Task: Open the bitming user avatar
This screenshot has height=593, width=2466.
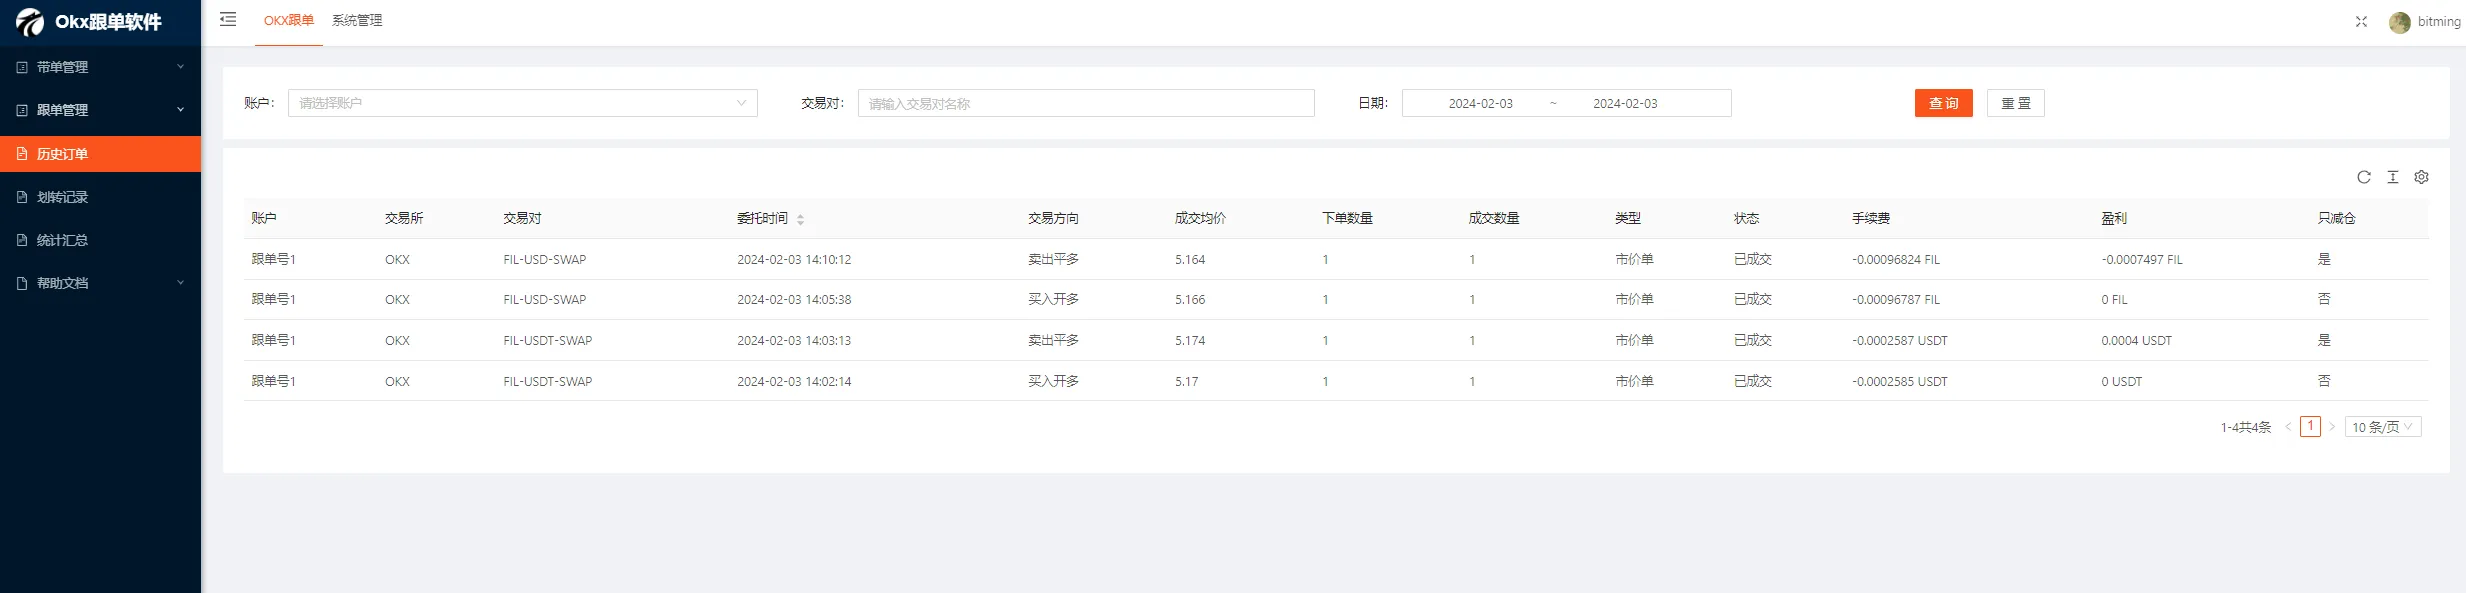Action: [x=2400, y=22]
